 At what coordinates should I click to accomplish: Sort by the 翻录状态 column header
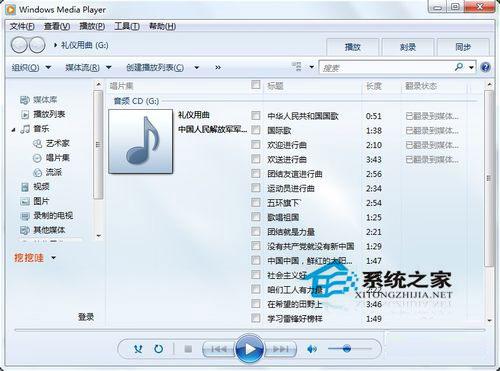point(421,86)
